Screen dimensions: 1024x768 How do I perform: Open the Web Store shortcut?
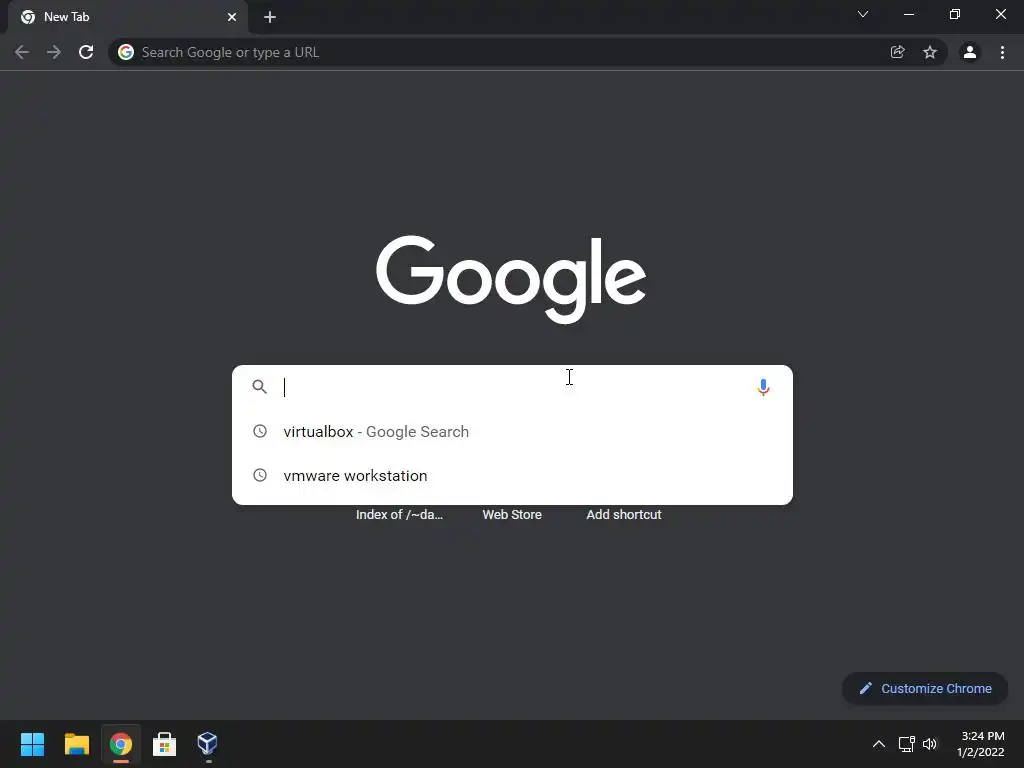512,515
